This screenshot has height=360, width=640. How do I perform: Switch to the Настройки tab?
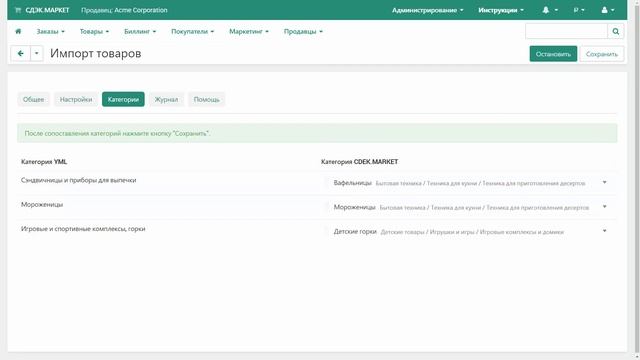point(76,99)
